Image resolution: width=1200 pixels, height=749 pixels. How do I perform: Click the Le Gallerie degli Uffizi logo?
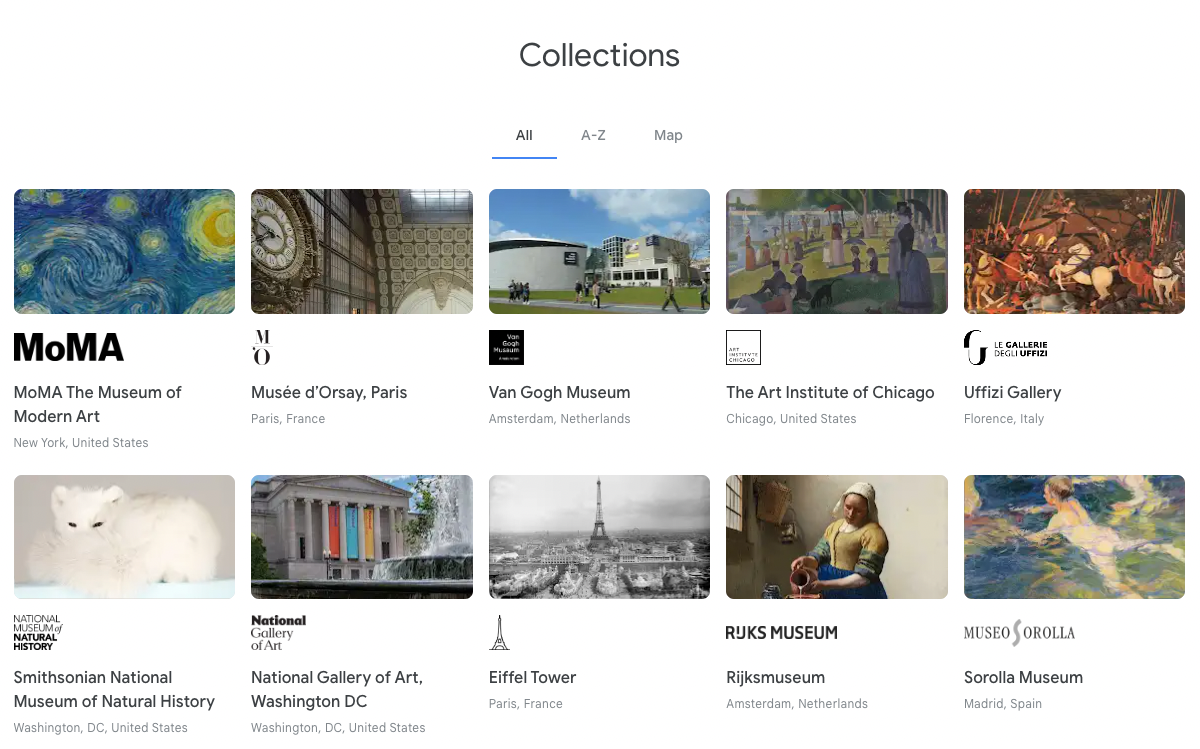[1006, 347]
